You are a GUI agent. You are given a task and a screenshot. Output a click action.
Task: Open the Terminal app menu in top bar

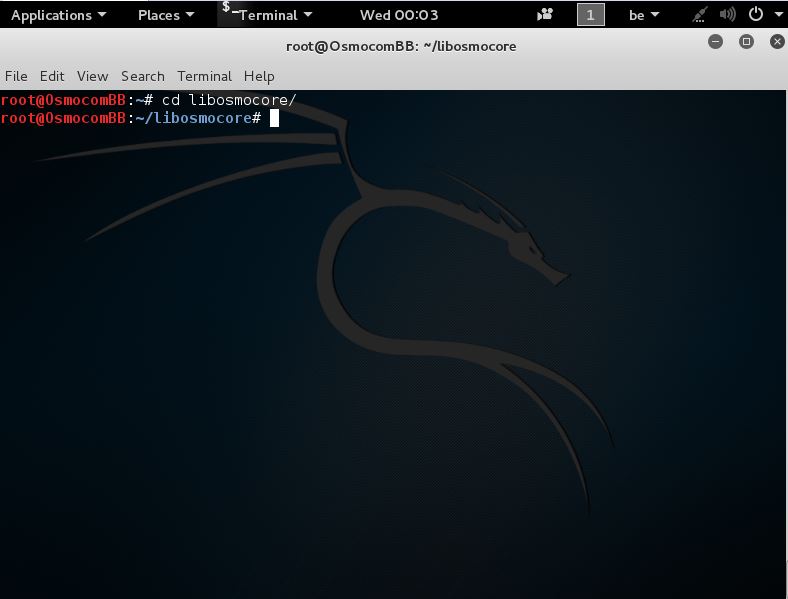275,15
